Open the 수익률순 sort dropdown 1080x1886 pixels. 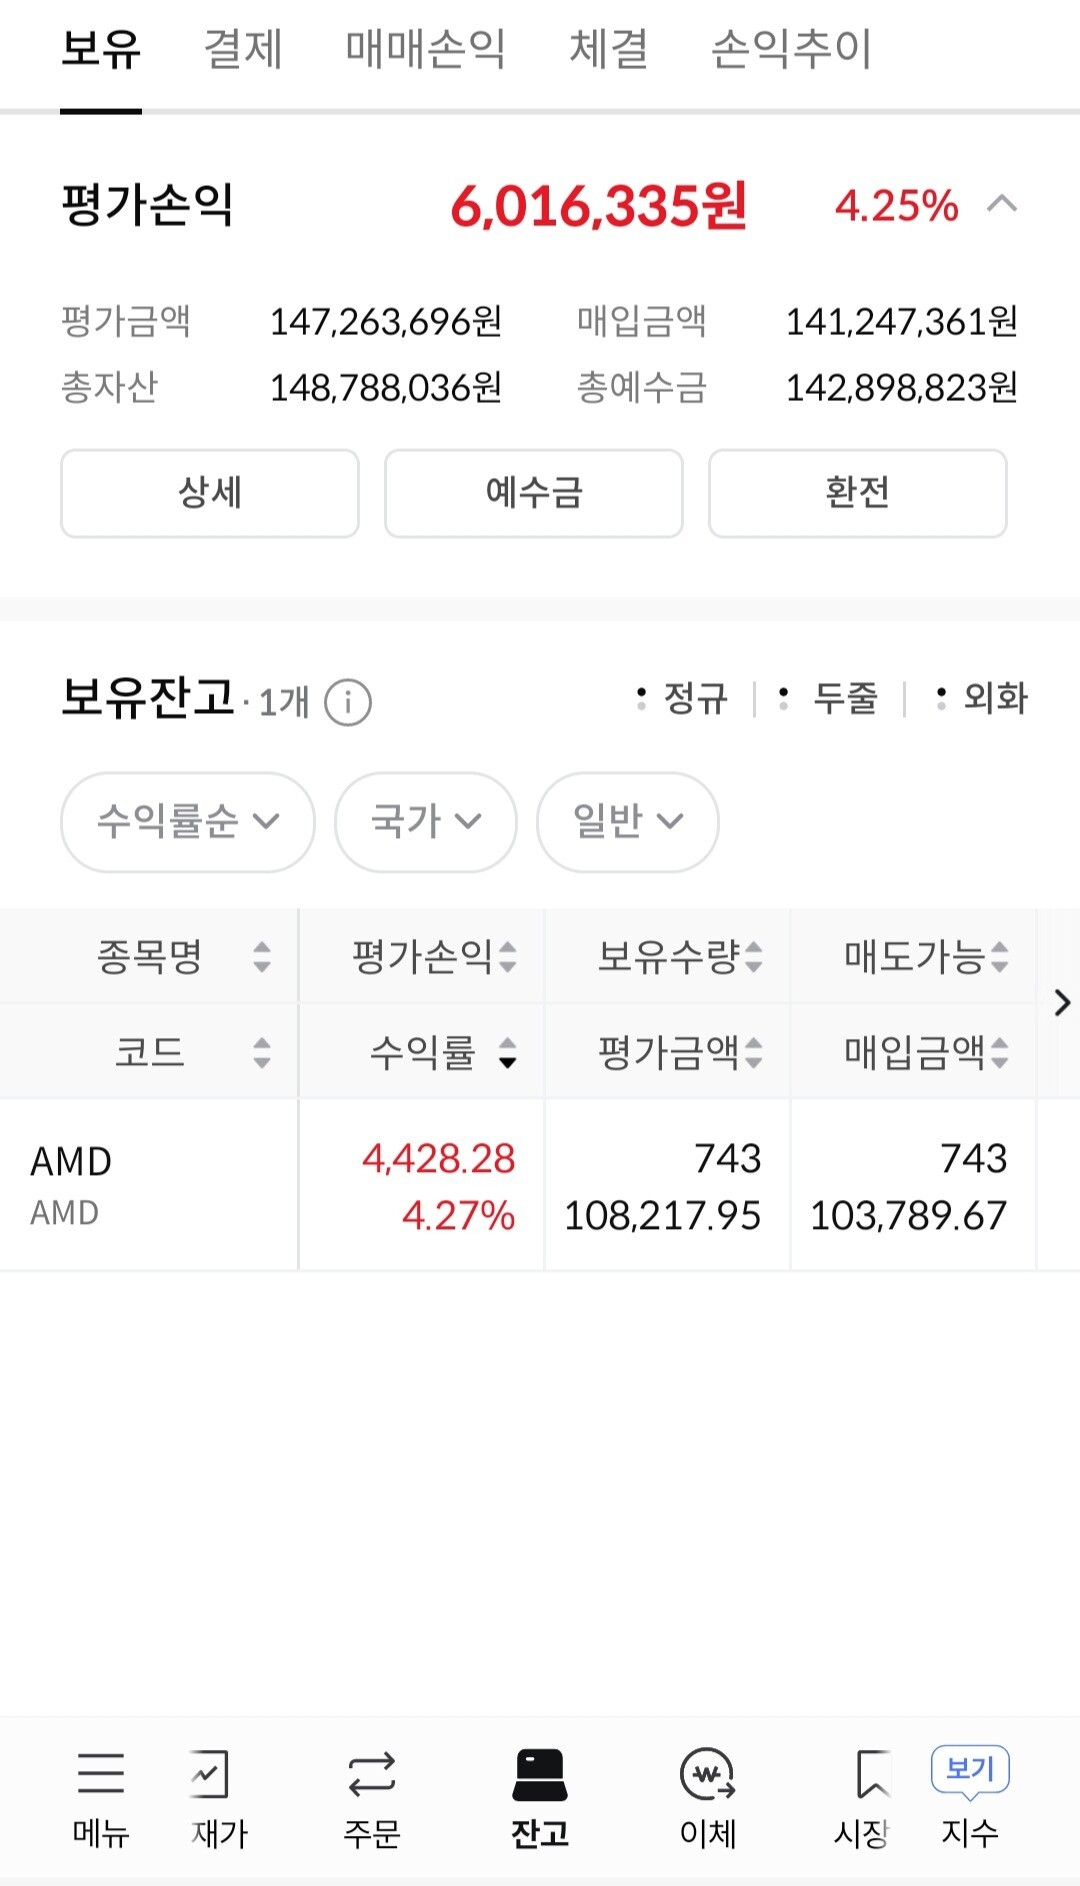(x=188, y=822)
